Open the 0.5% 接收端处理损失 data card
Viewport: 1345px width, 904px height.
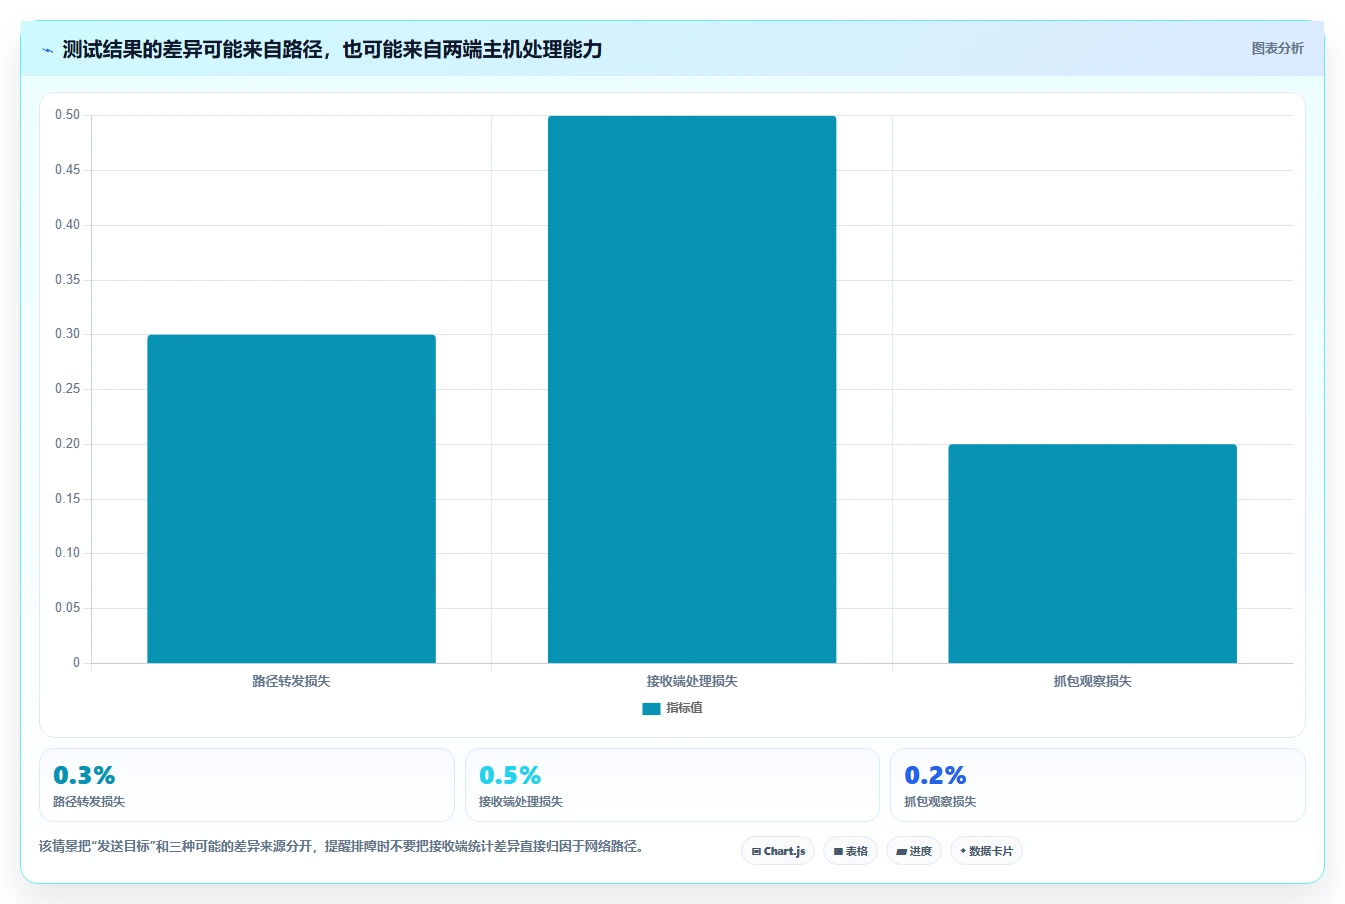[x=672, y=785]
